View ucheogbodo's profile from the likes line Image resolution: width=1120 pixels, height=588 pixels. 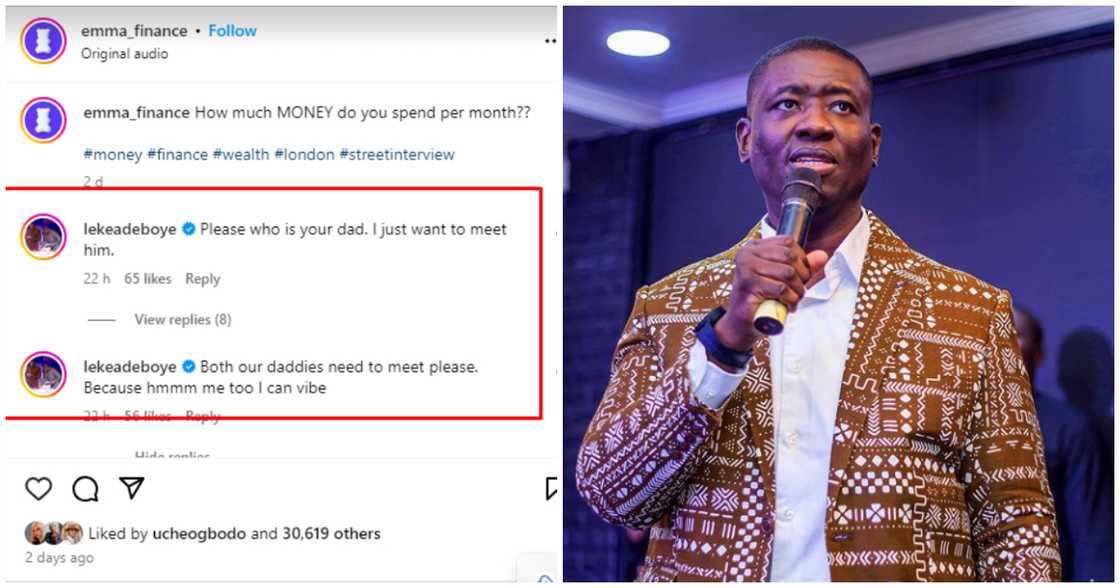(199, 534)
